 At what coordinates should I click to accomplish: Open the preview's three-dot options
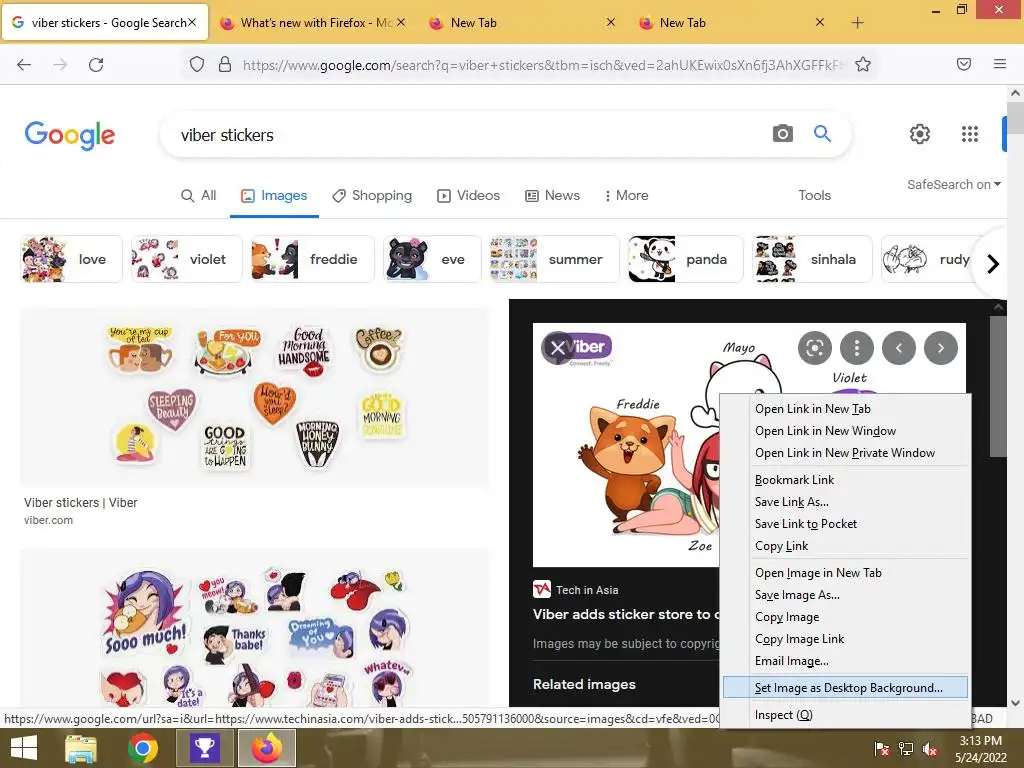[857, 348]
